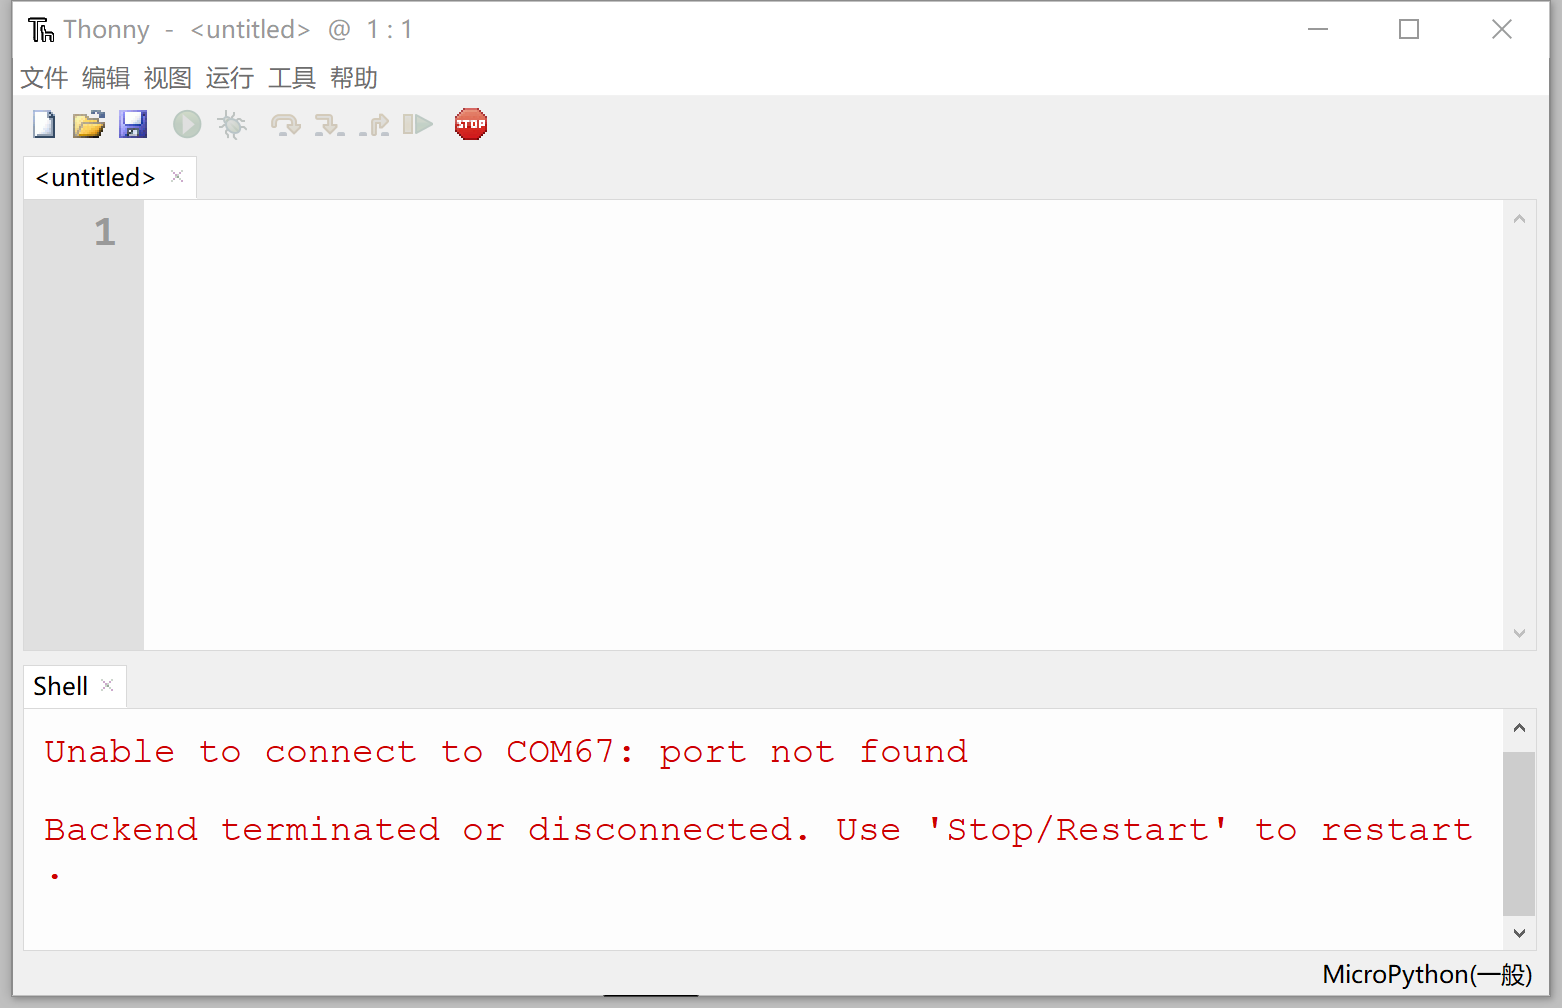This screenshot has width=1562, height=1008.
Task: Open the 工具 menu
Action: [292, 78]
